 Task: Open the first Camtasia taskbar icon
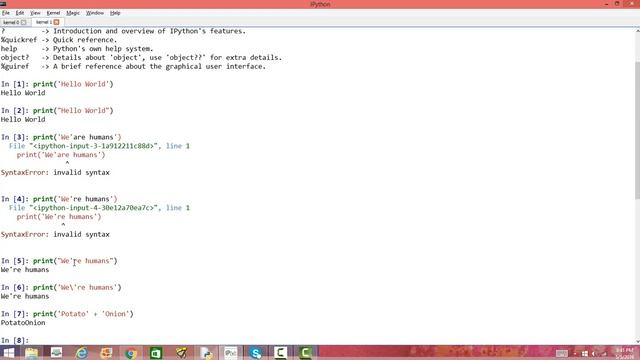click(x=280, y=353)
